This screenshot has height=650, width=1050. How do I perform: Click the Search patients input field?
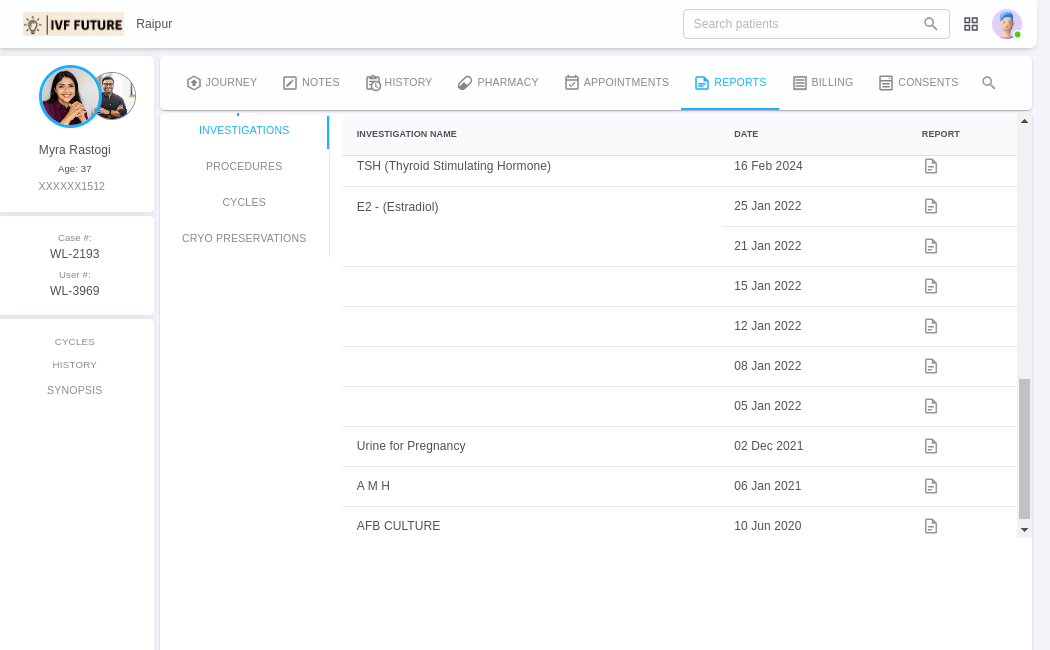tap(805, 24)
